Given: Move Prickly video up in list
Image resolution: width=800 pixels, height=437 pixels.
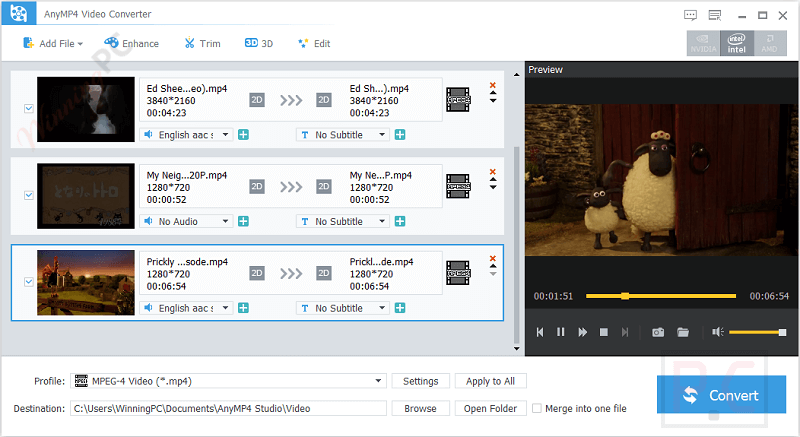Looking at the screenshot, I should (493, 266).
